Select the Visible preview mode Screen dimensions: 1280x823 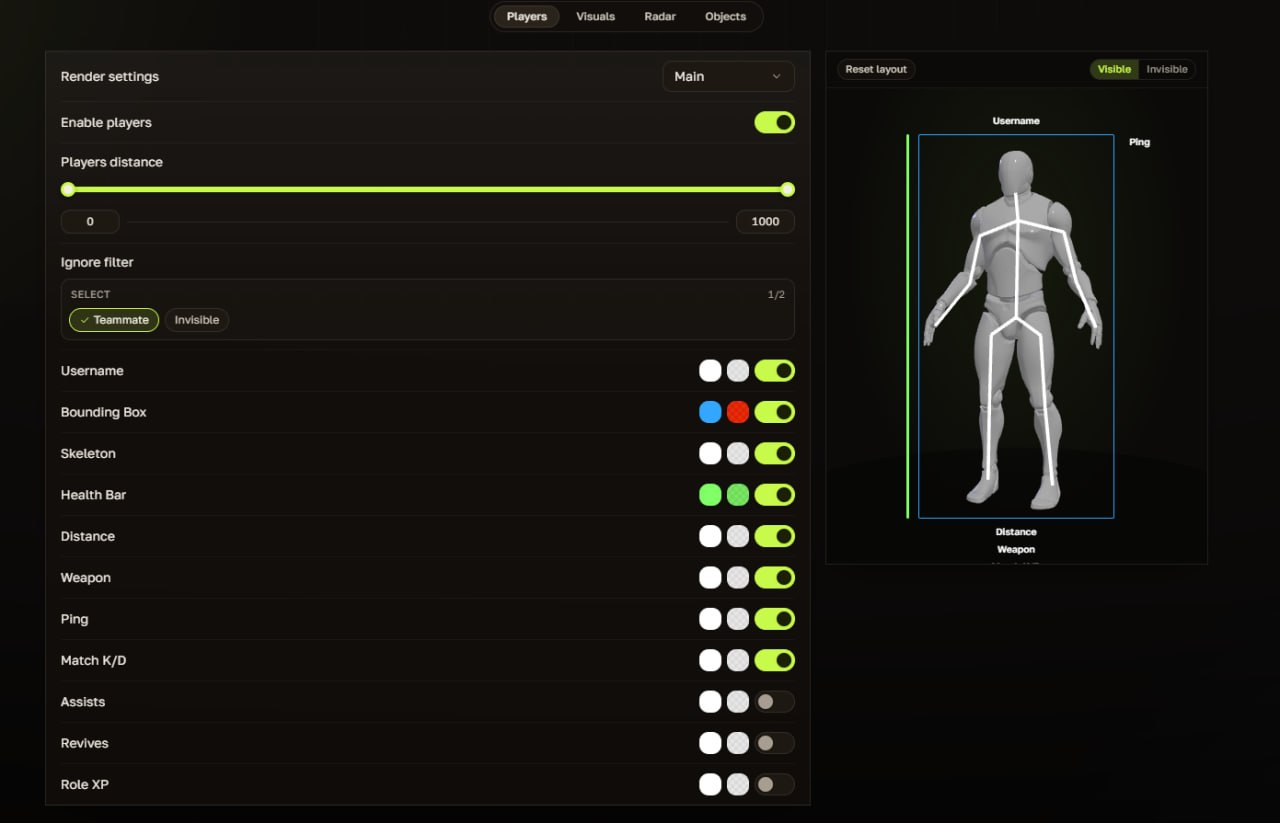tap(1114, 69)
